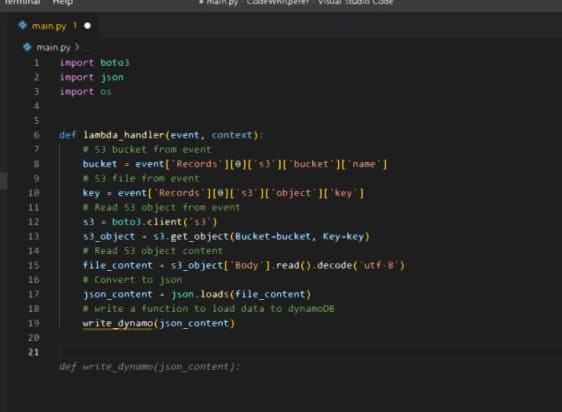Click the 'context' parameter on line 6

click(x=232, y=135)
